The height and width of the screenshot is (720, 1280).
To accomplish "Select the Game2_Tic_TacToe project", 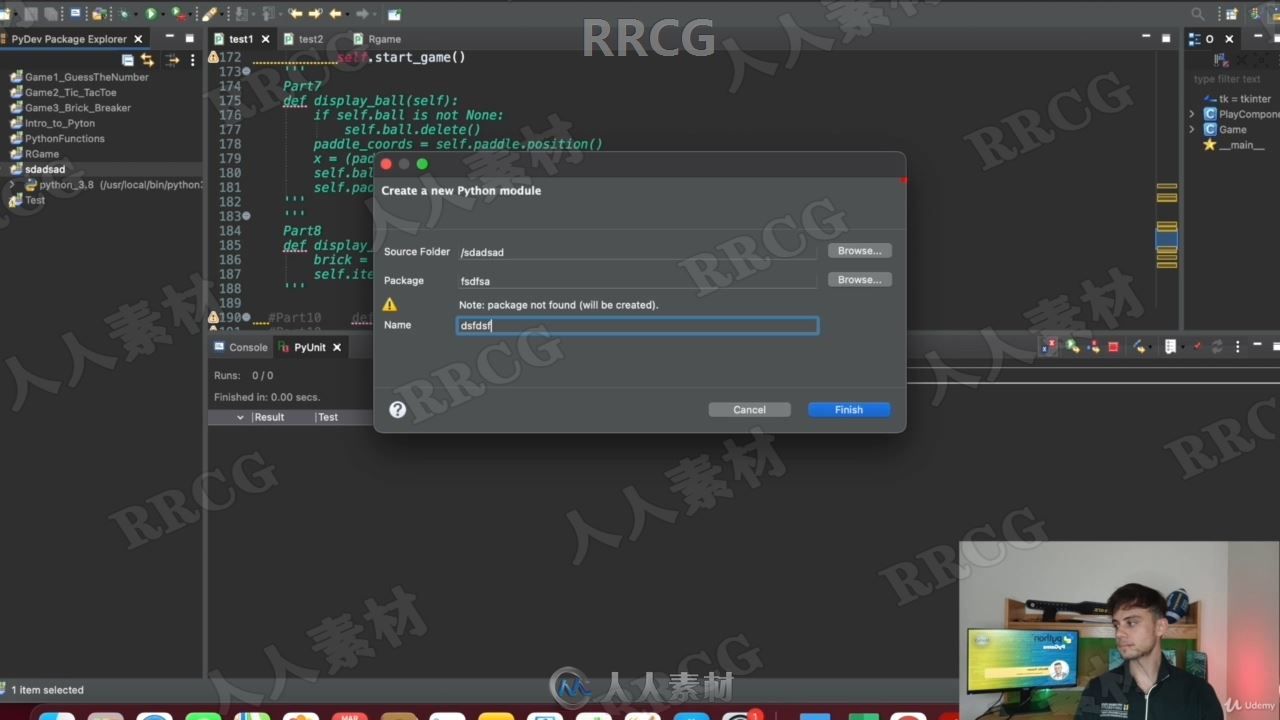I will (64, 92).
